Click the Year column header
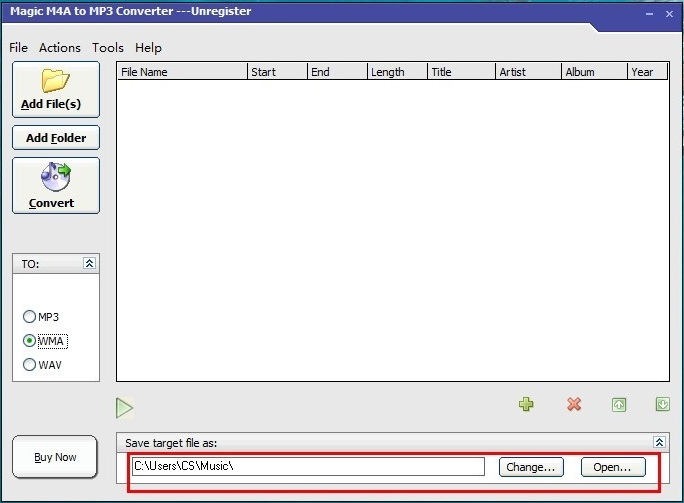This screenshot has height=503, width=684. (647, 72)
